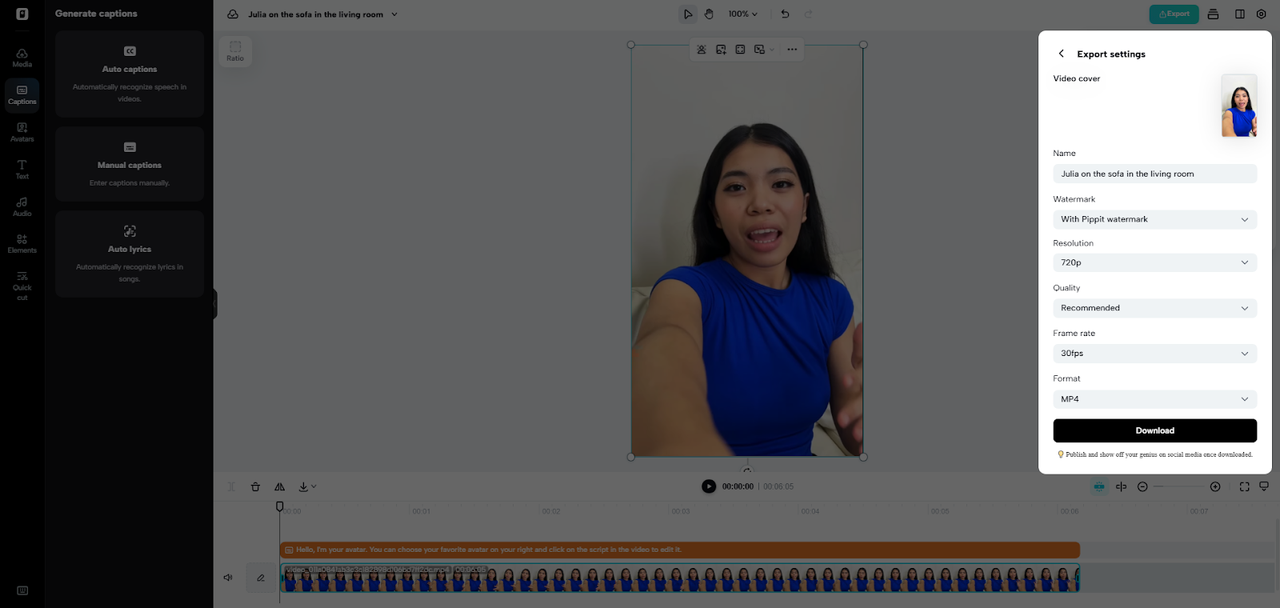The height and width of the screenshot is (608, 1280).
Task: Switch watermark setting to without Pippit watermark
Action: tap(1154, 218)
